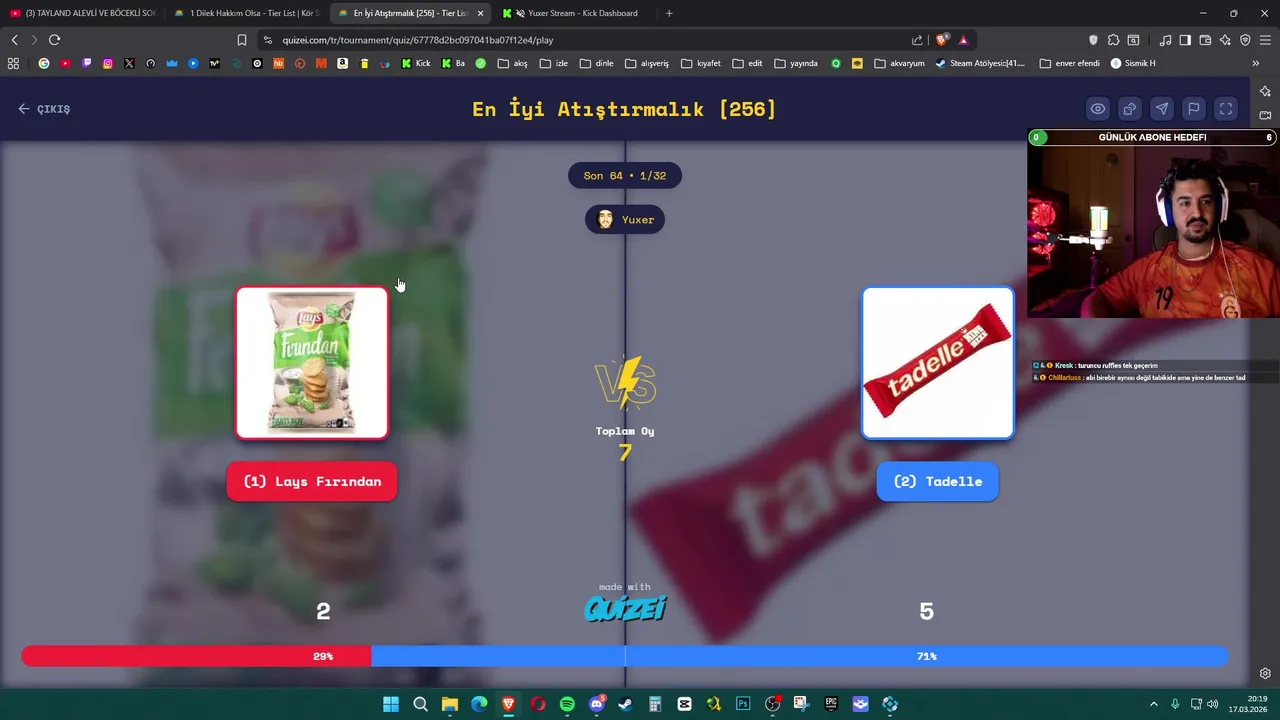This screenshot has width=1280, height=720.
Task: Click the paper plane share icon
Action: tap(1162, 109)
